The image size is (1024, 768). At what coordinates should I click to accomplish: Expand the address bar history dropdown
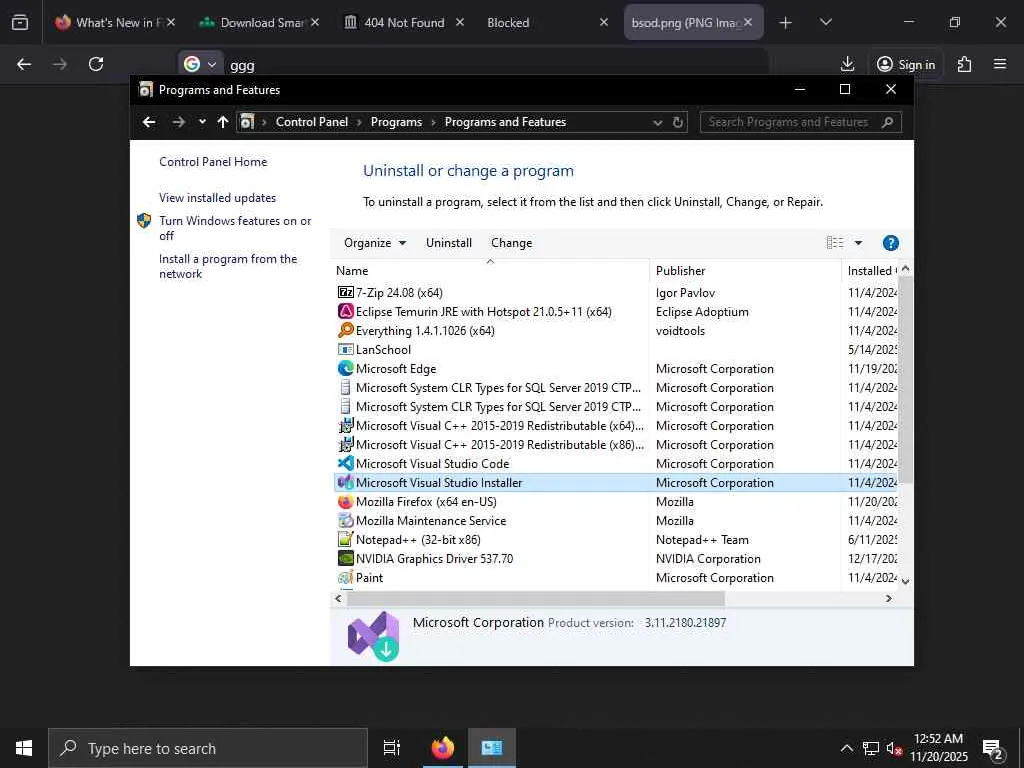(658, 122)
